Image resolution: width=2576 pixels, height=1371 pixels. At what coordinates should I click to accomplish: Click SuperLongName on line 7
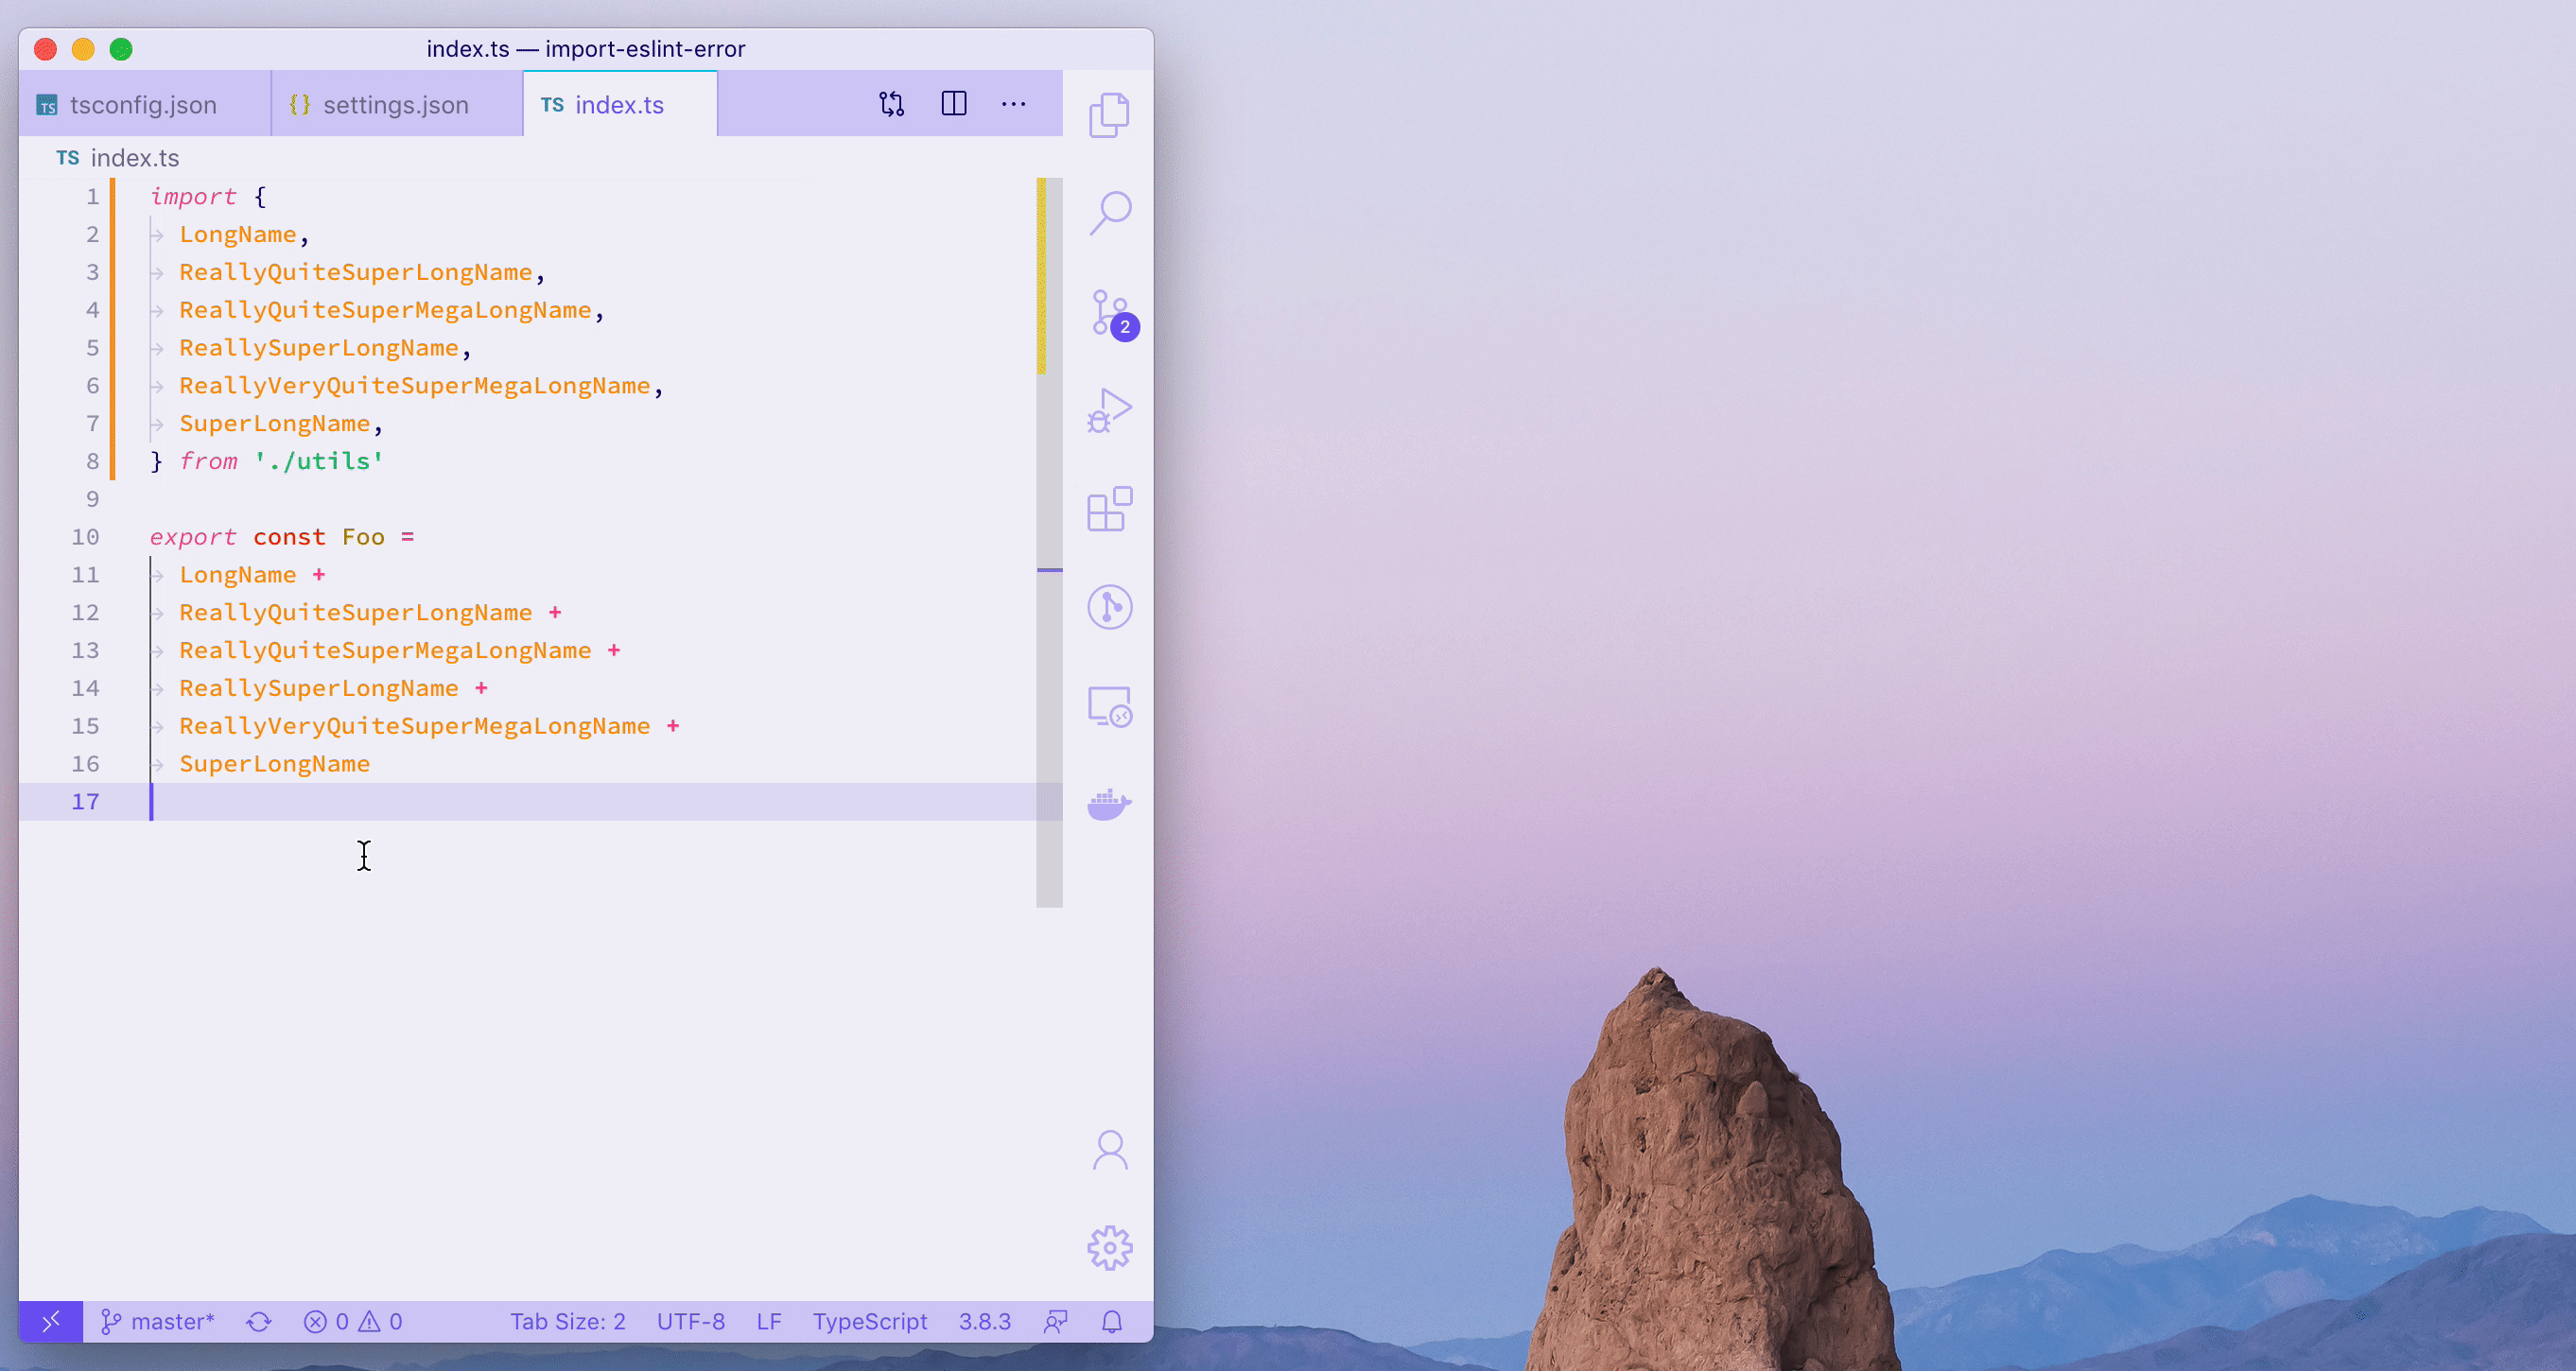[275, 424]
